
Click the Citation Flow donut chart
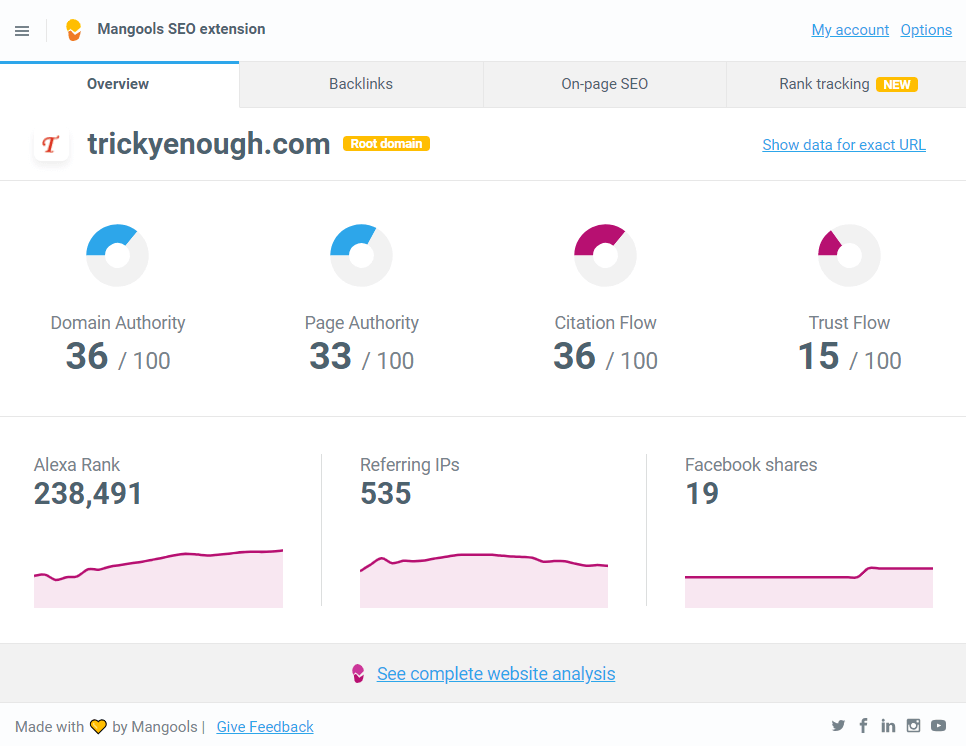(x=605, y=255)
